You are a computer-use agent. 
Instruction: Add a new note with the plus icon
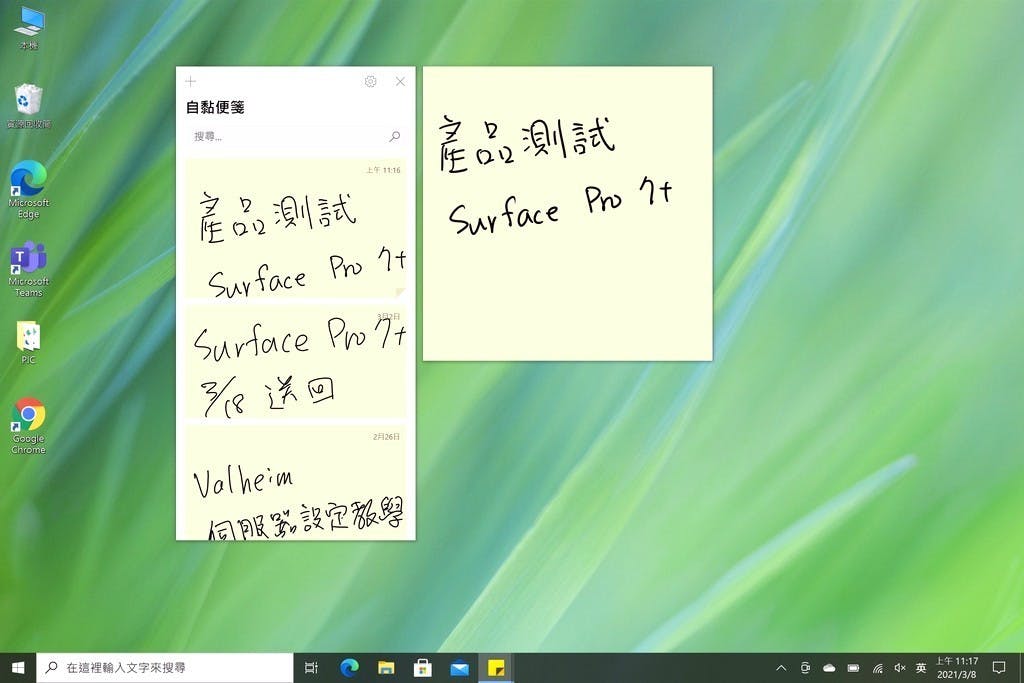191,82
